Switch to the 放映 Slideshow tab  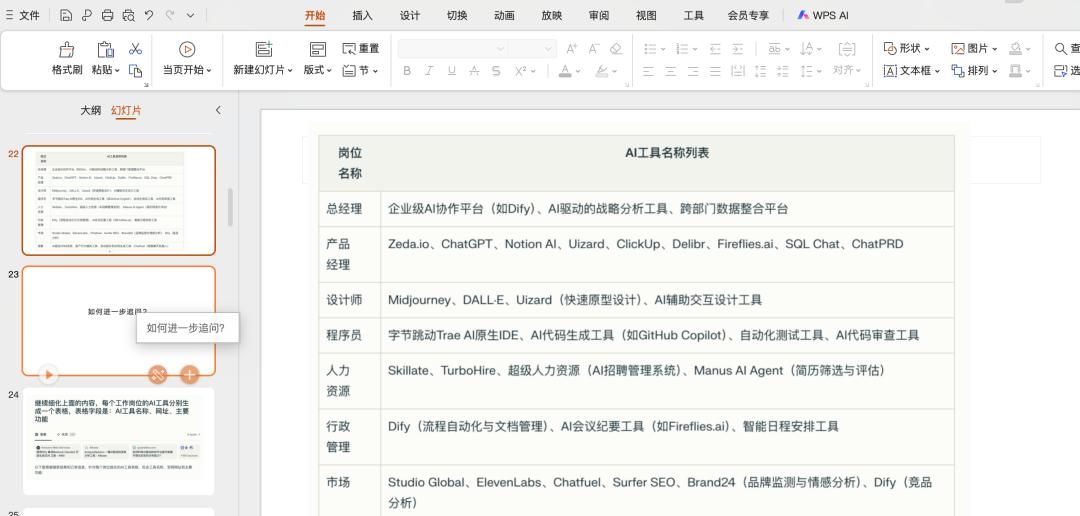[x=552, y=15]
